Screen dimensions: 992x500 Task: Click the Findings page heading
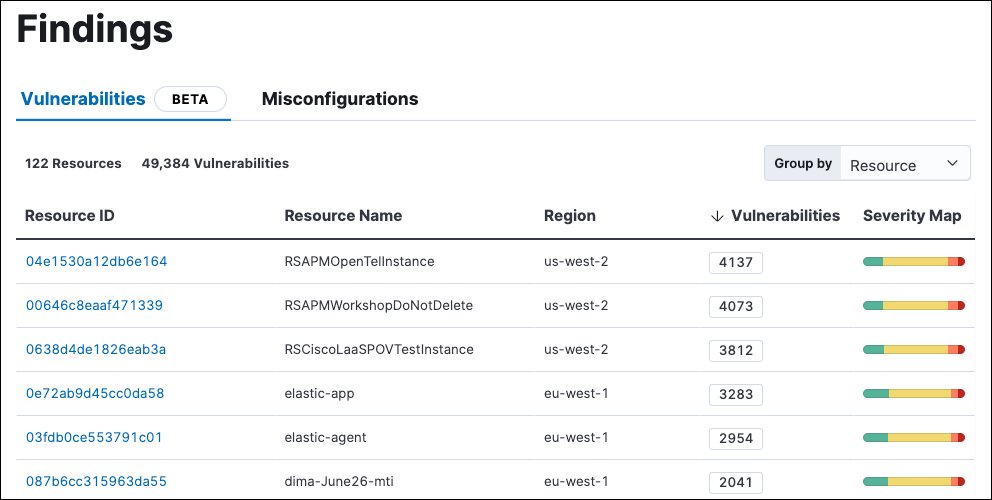coord(95,29)
